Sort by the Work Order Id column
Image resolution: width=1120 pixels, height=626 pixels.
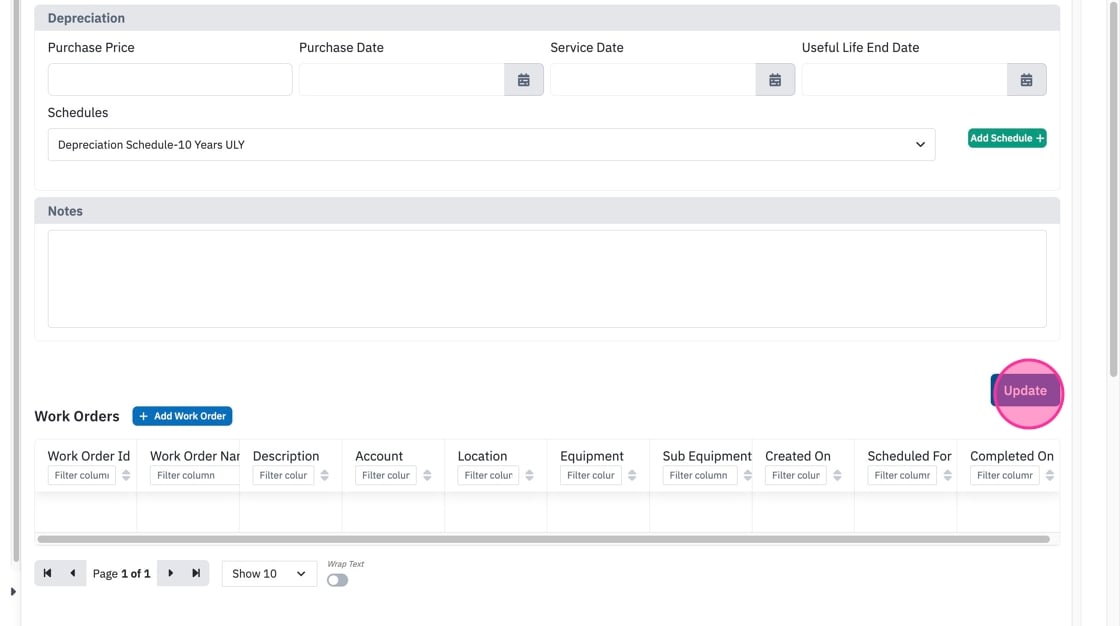click(x=126, y=475)
